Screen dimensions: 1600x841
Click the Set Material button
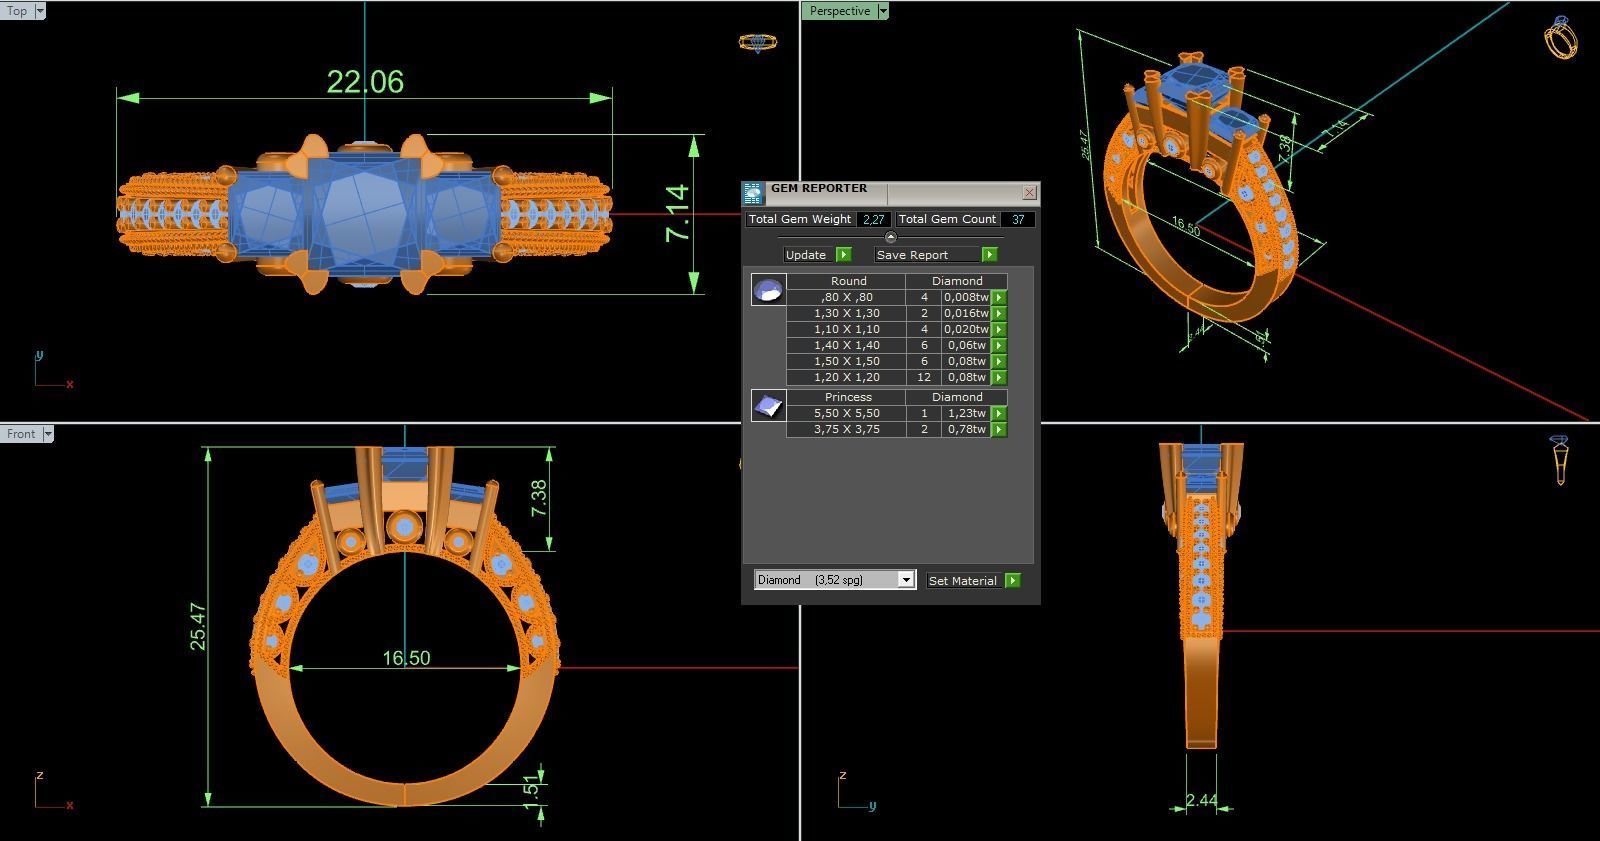[963, 581]
